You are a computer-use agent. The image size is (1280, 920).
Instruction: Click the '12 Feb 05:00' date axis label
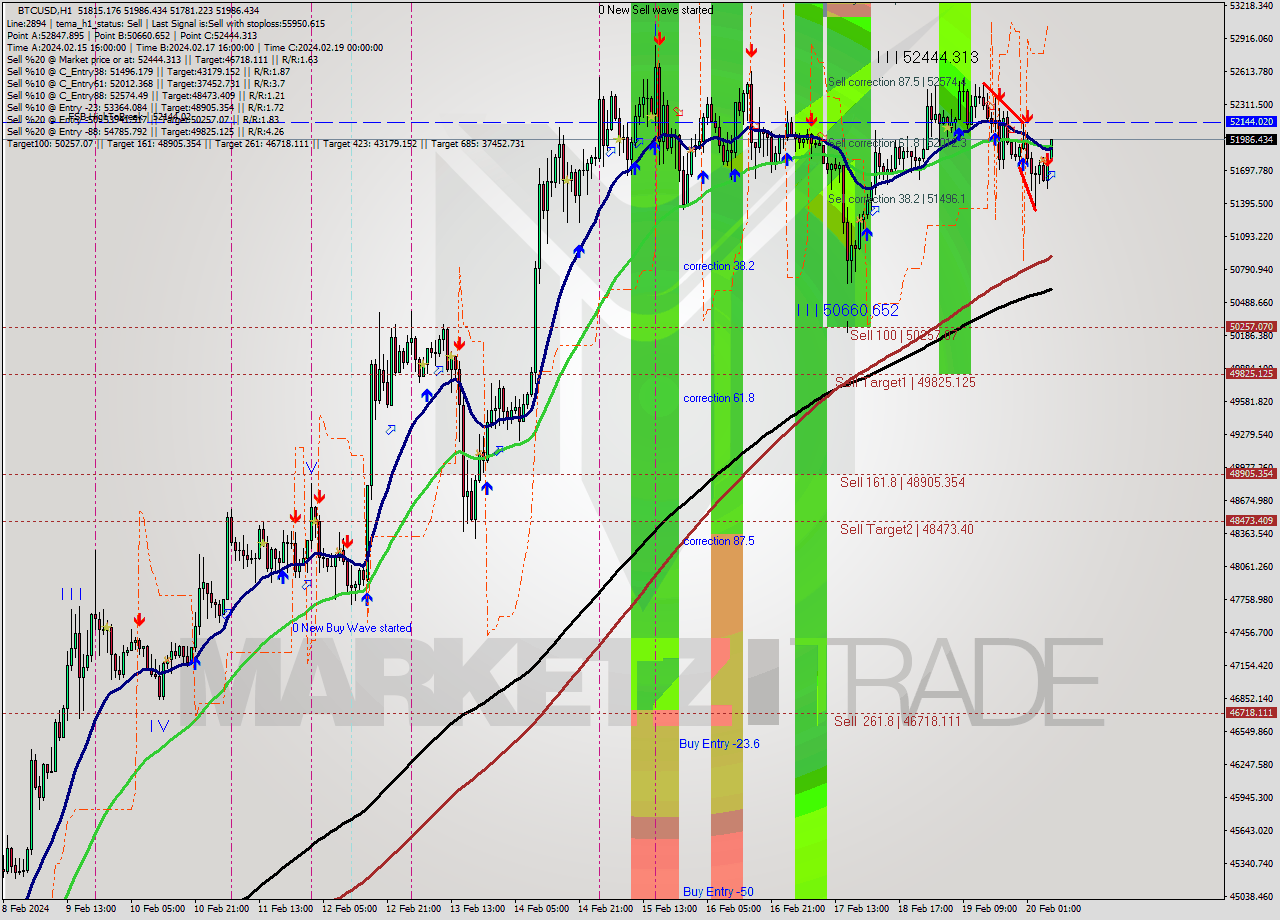(349, 909)
